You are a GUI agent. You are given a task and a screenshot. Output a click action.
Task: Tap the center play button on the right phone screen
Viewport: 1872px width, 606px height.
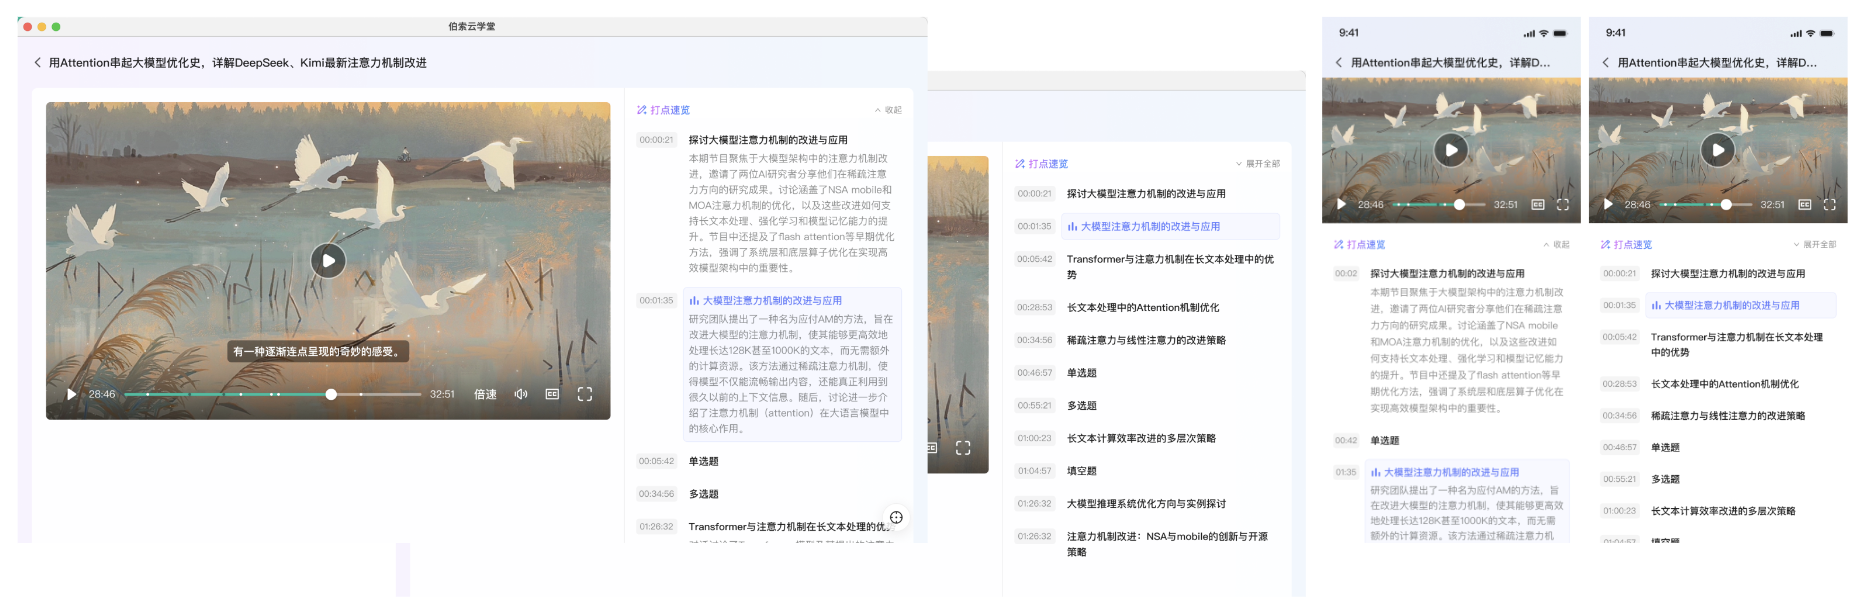(x=1718, y=150)
